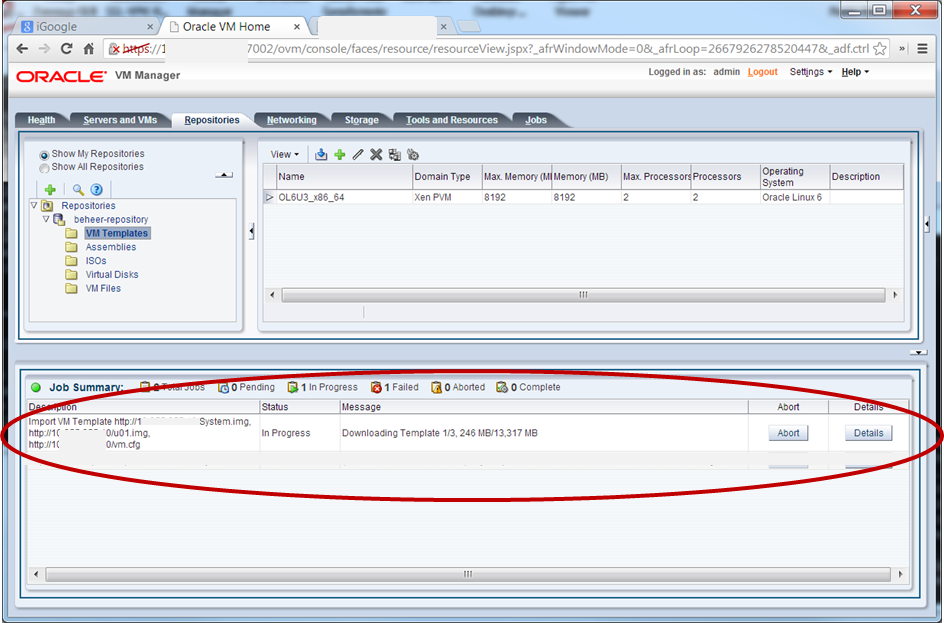Click the pencil Edit template icon

click(358, 155)
